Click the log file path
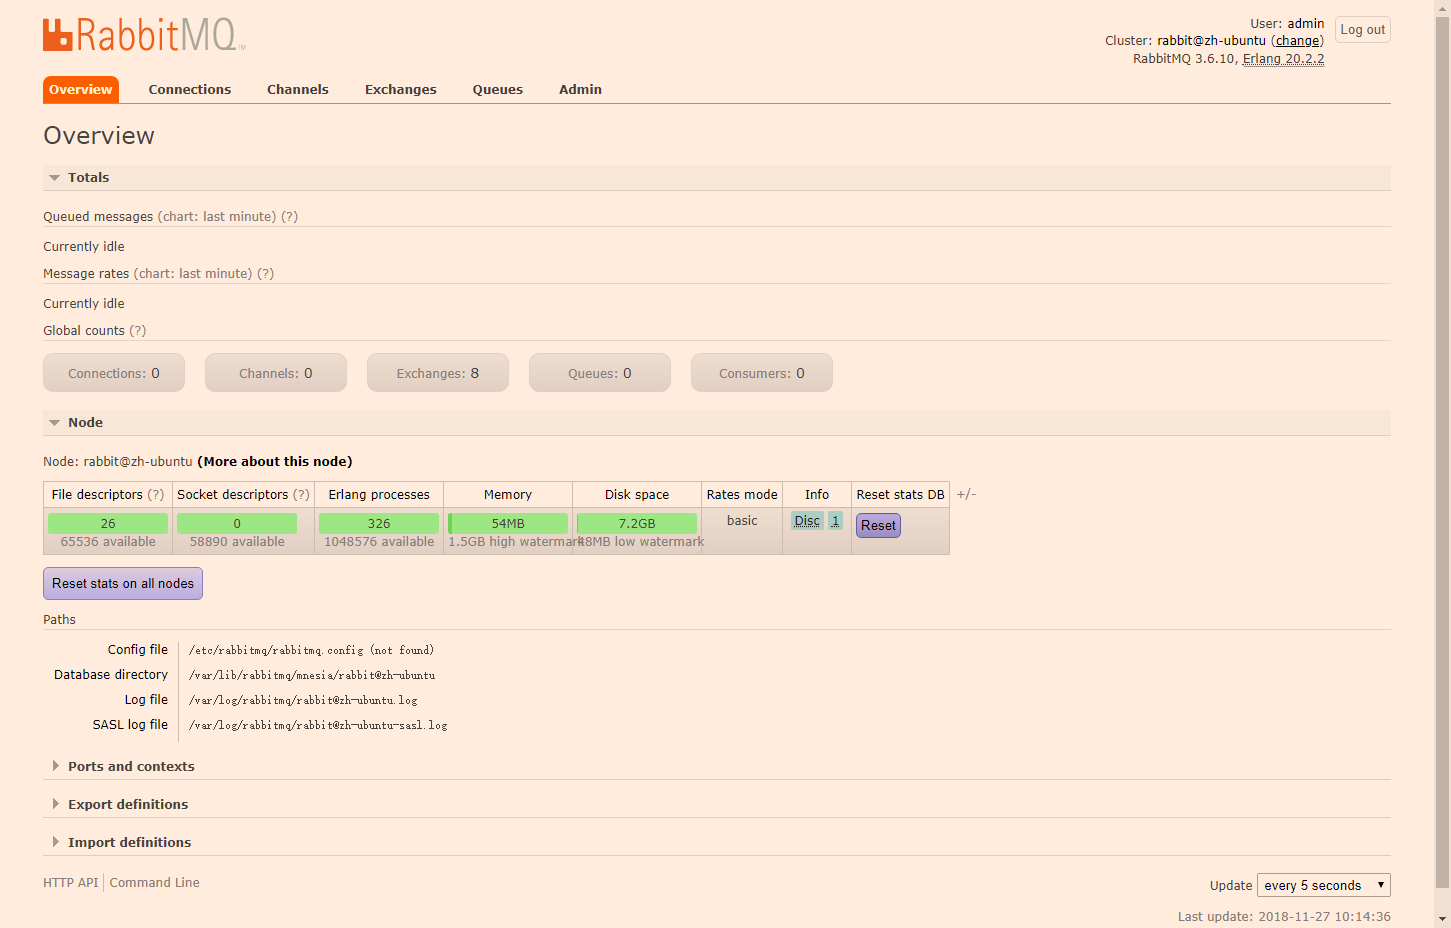The width and height of the screenshot is (1451, 928). 303,700
